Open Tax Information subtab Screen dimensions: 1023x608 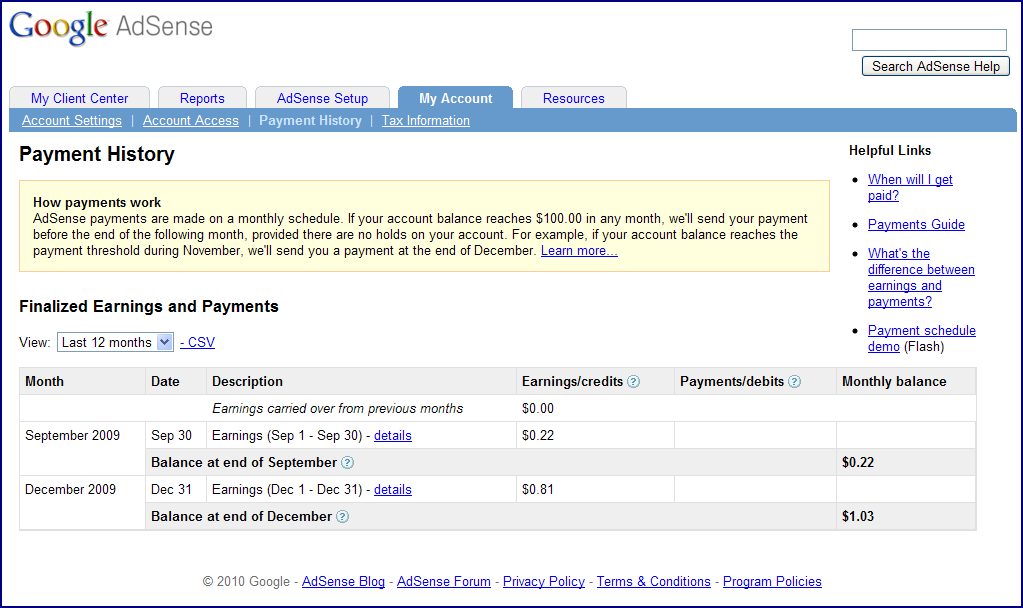[x=425, y=121]
